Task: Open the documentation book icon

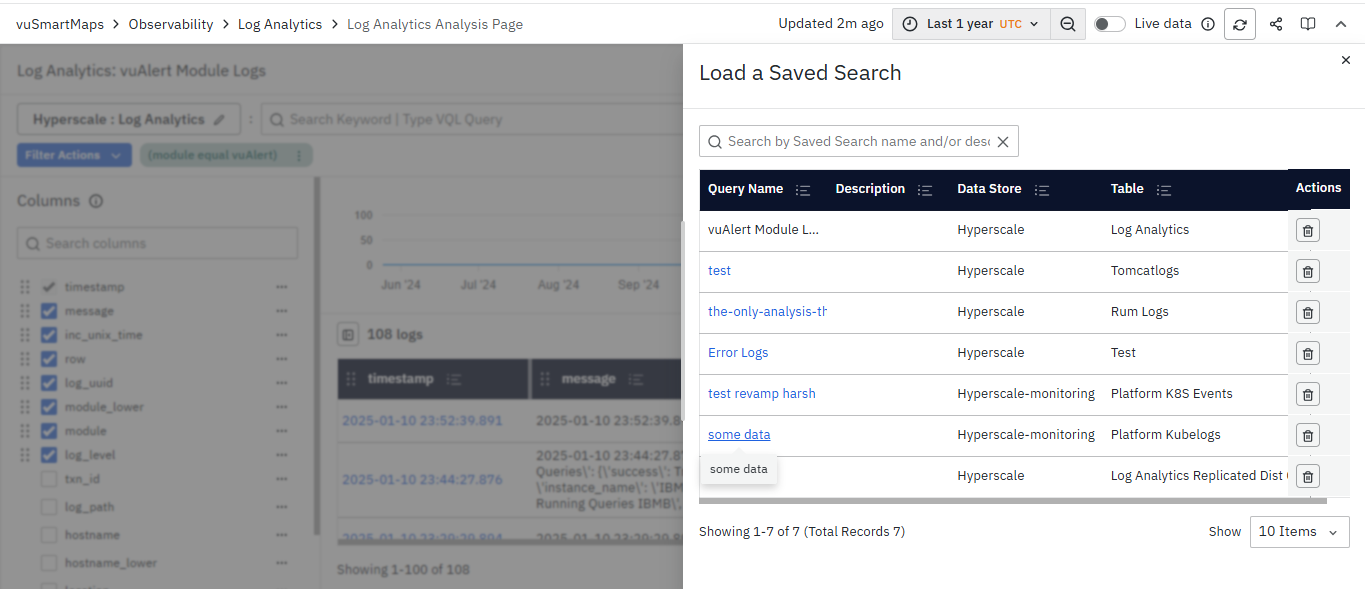Action: pyautogui.click(x=1307, y=24)
